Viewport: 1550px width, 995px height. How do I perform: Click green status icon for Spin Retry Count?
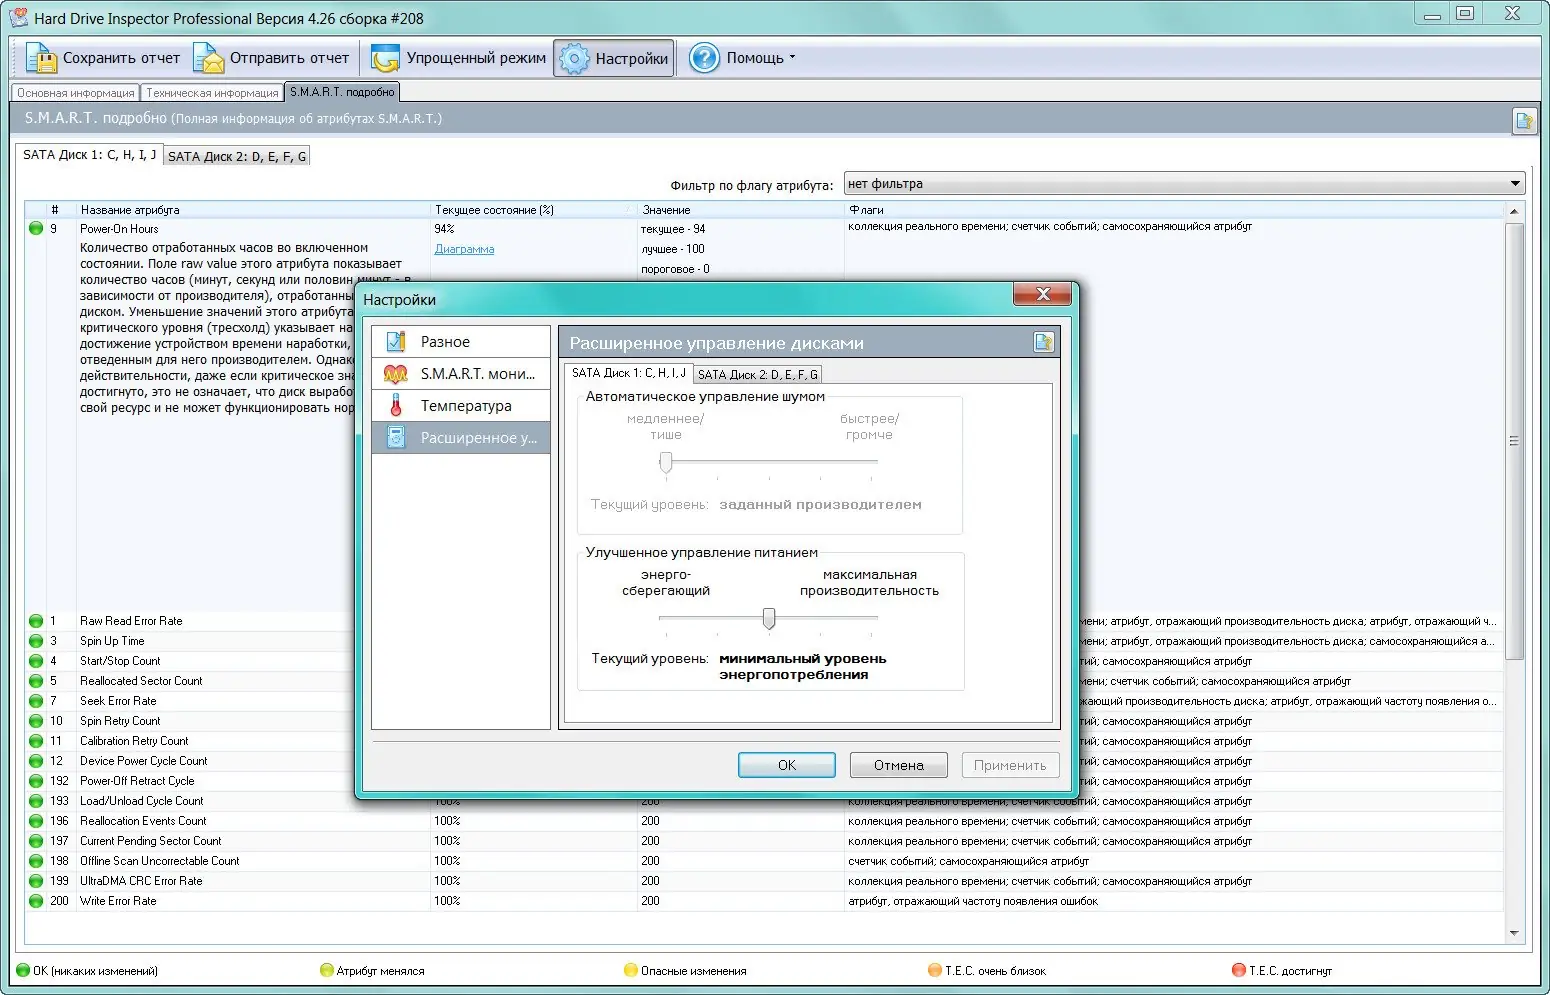click(36, 721)
